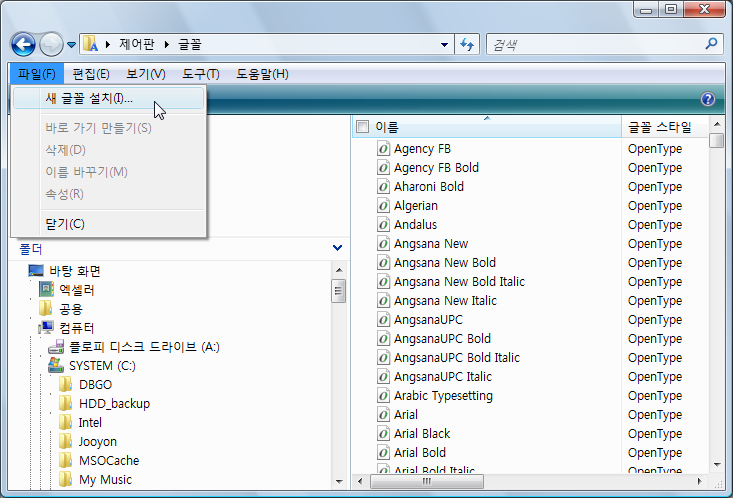Refresh the folder with the refresh icon

click(467, 44)
